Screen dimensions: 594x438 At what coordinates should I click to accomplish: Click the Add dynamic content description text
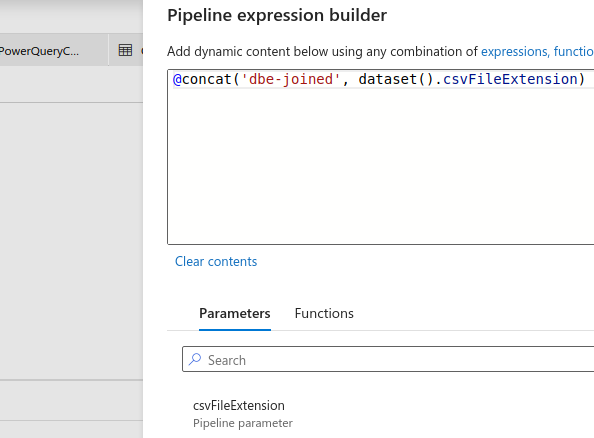(322, 51)
